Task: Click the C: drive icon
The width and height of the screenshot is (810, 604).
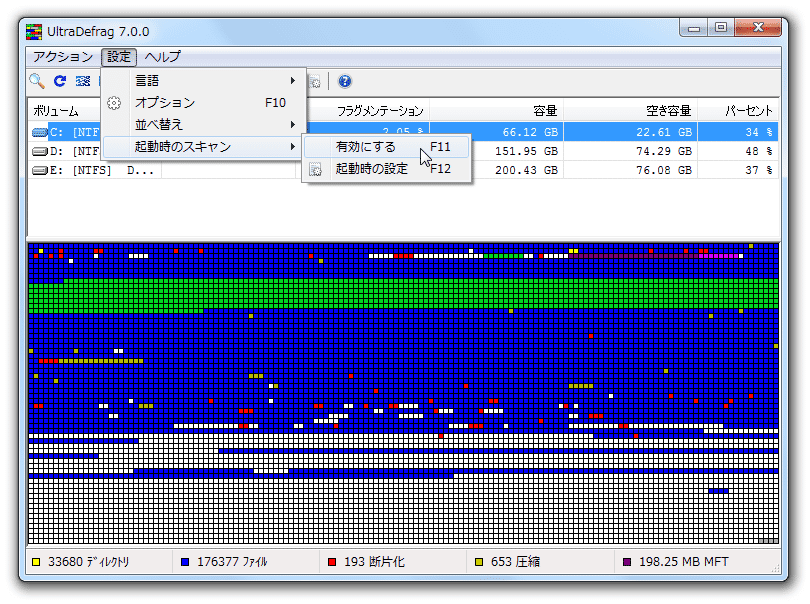Action: point(40,132)
